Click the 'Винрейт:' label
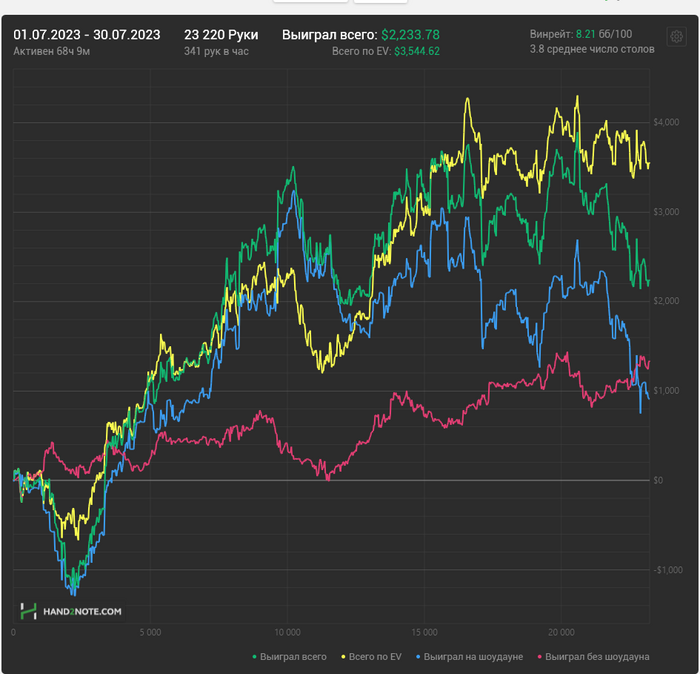 551,34
